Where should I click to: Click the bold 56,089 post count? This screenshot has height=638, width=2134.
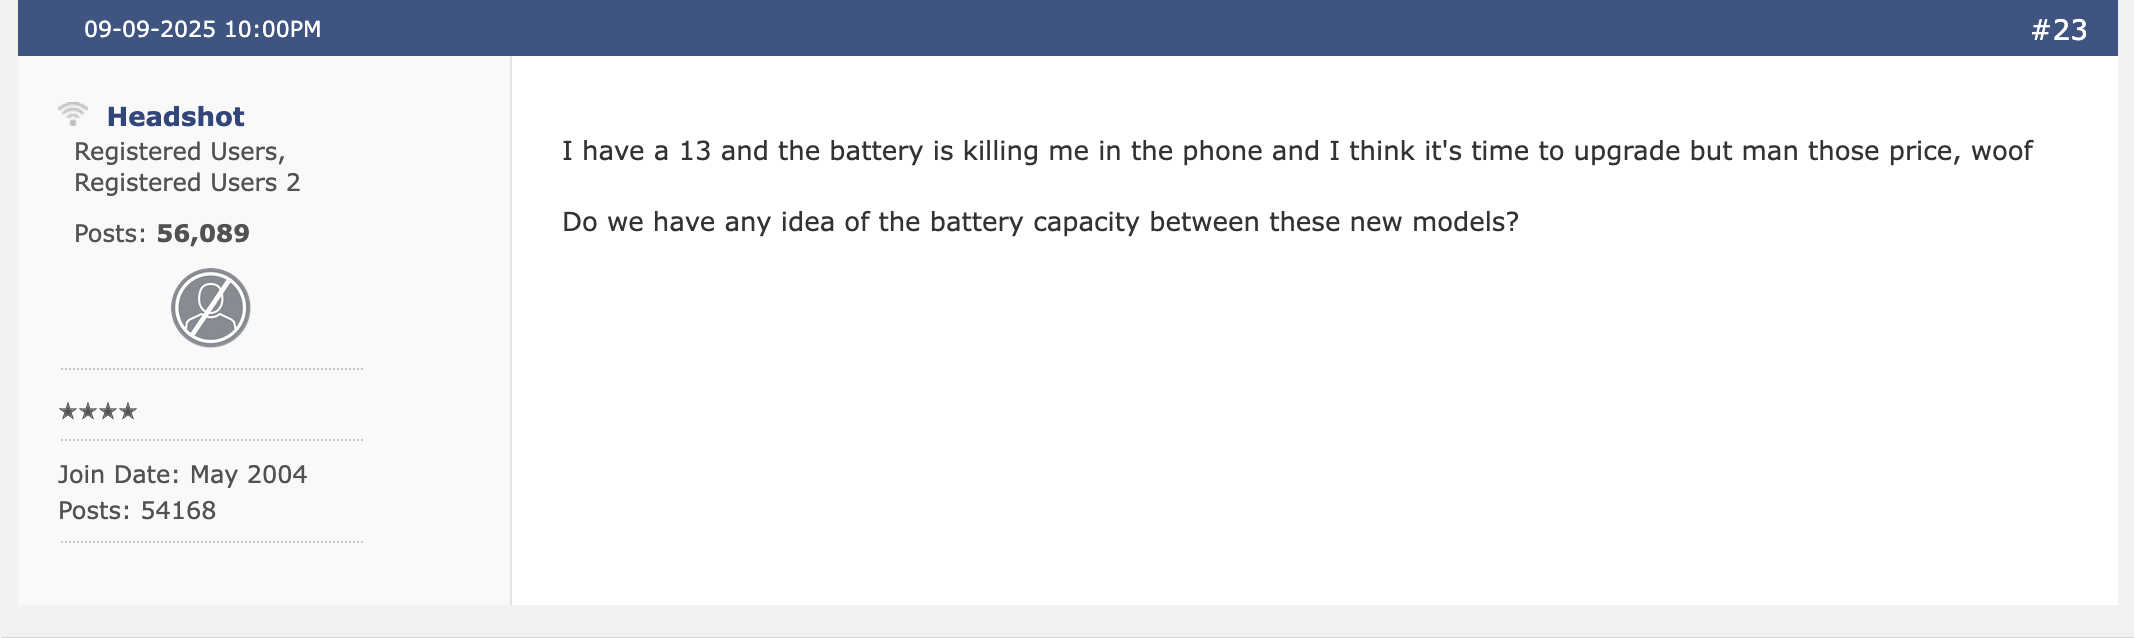point(203,234)
